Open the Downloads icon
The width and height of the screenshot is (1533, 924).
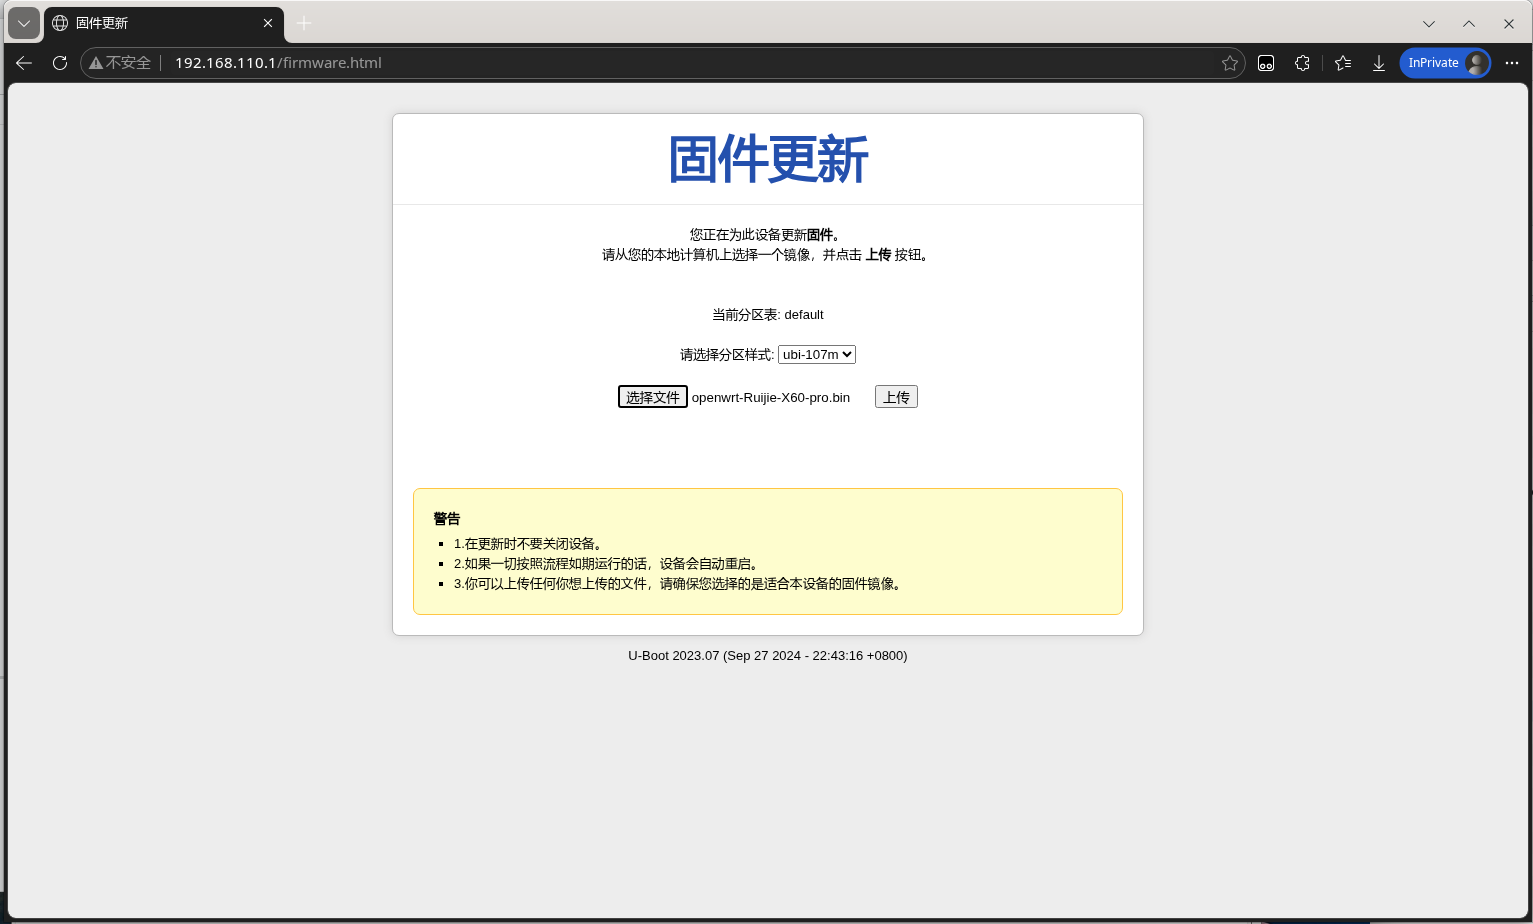click(1379, 63)
